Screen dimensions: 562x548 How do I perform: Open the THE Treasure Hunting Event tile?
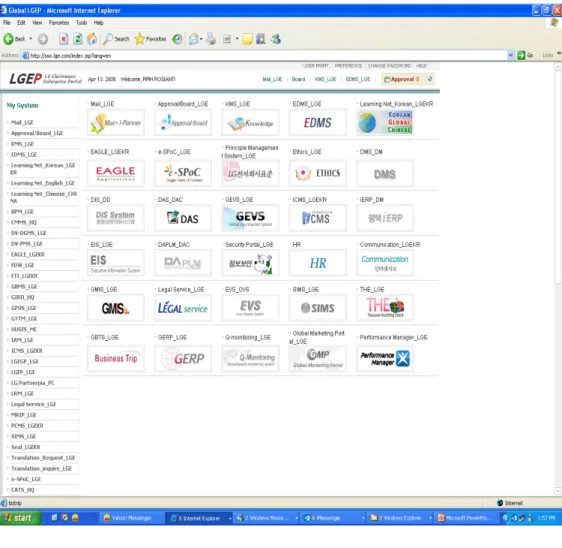[385, 308]
